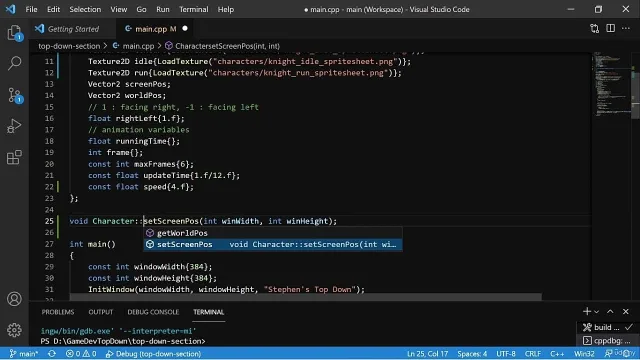The height and width of the screenshot is (360, 640).
Task: Open the OUTPUT panel tab
Action: coord(100,312)
